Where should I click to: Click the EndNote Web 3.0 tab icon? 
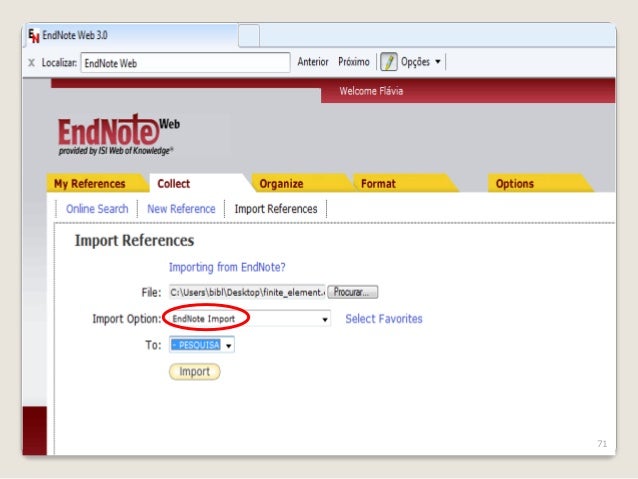click(x=34, y=36)
